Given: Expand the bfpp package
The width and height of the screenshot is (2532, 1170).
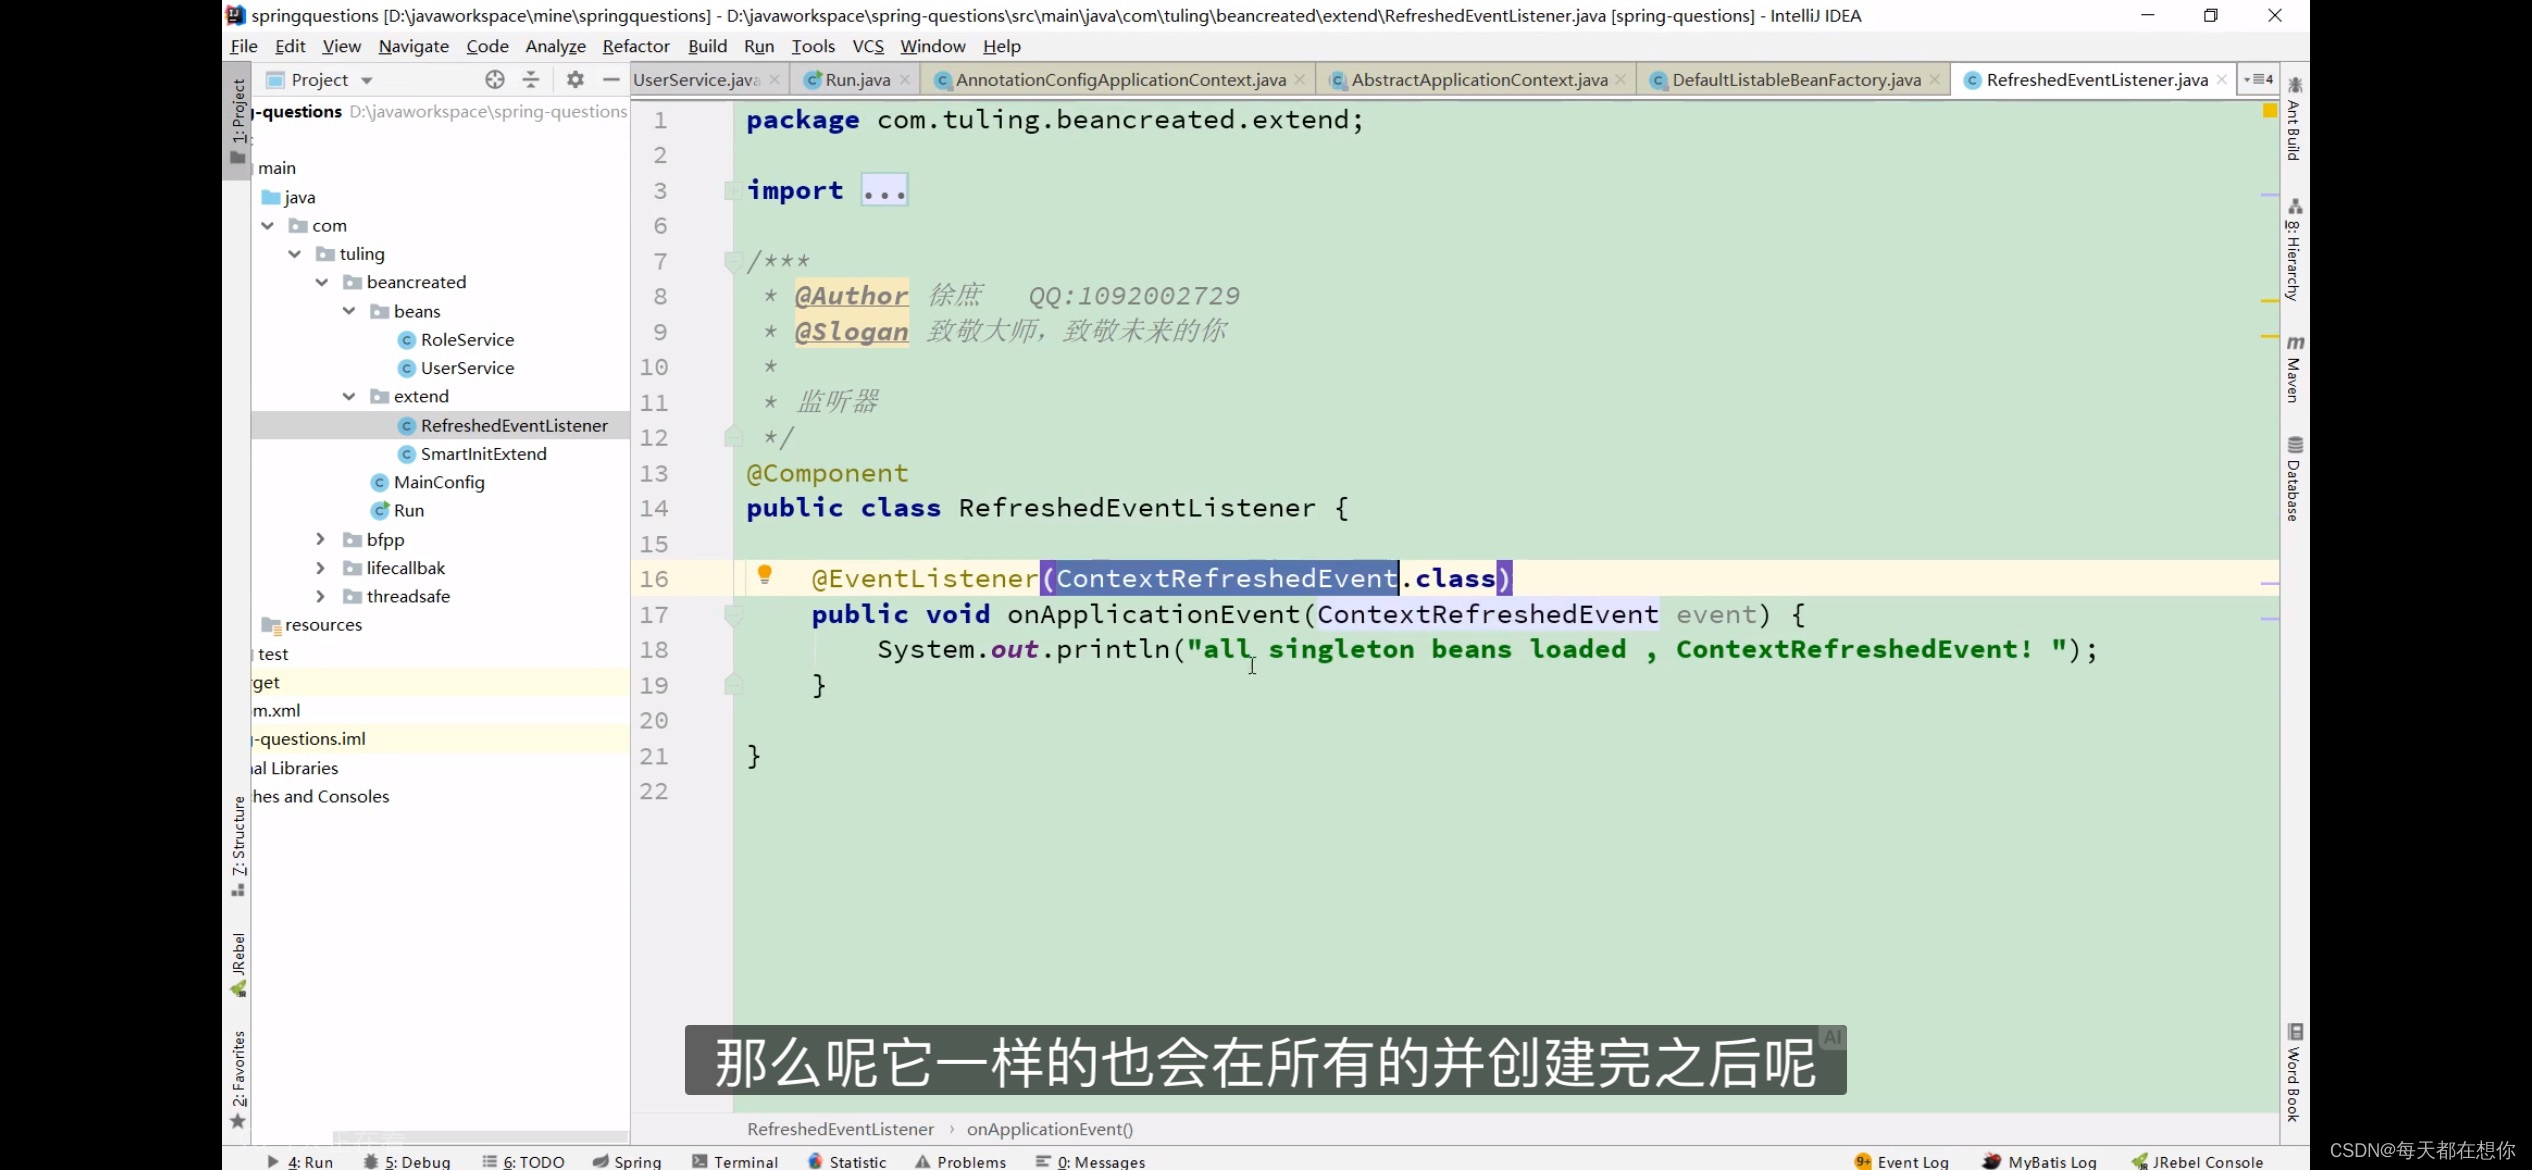Looking at the screenshot, I should pyautogui.click(x=321, y=539).
